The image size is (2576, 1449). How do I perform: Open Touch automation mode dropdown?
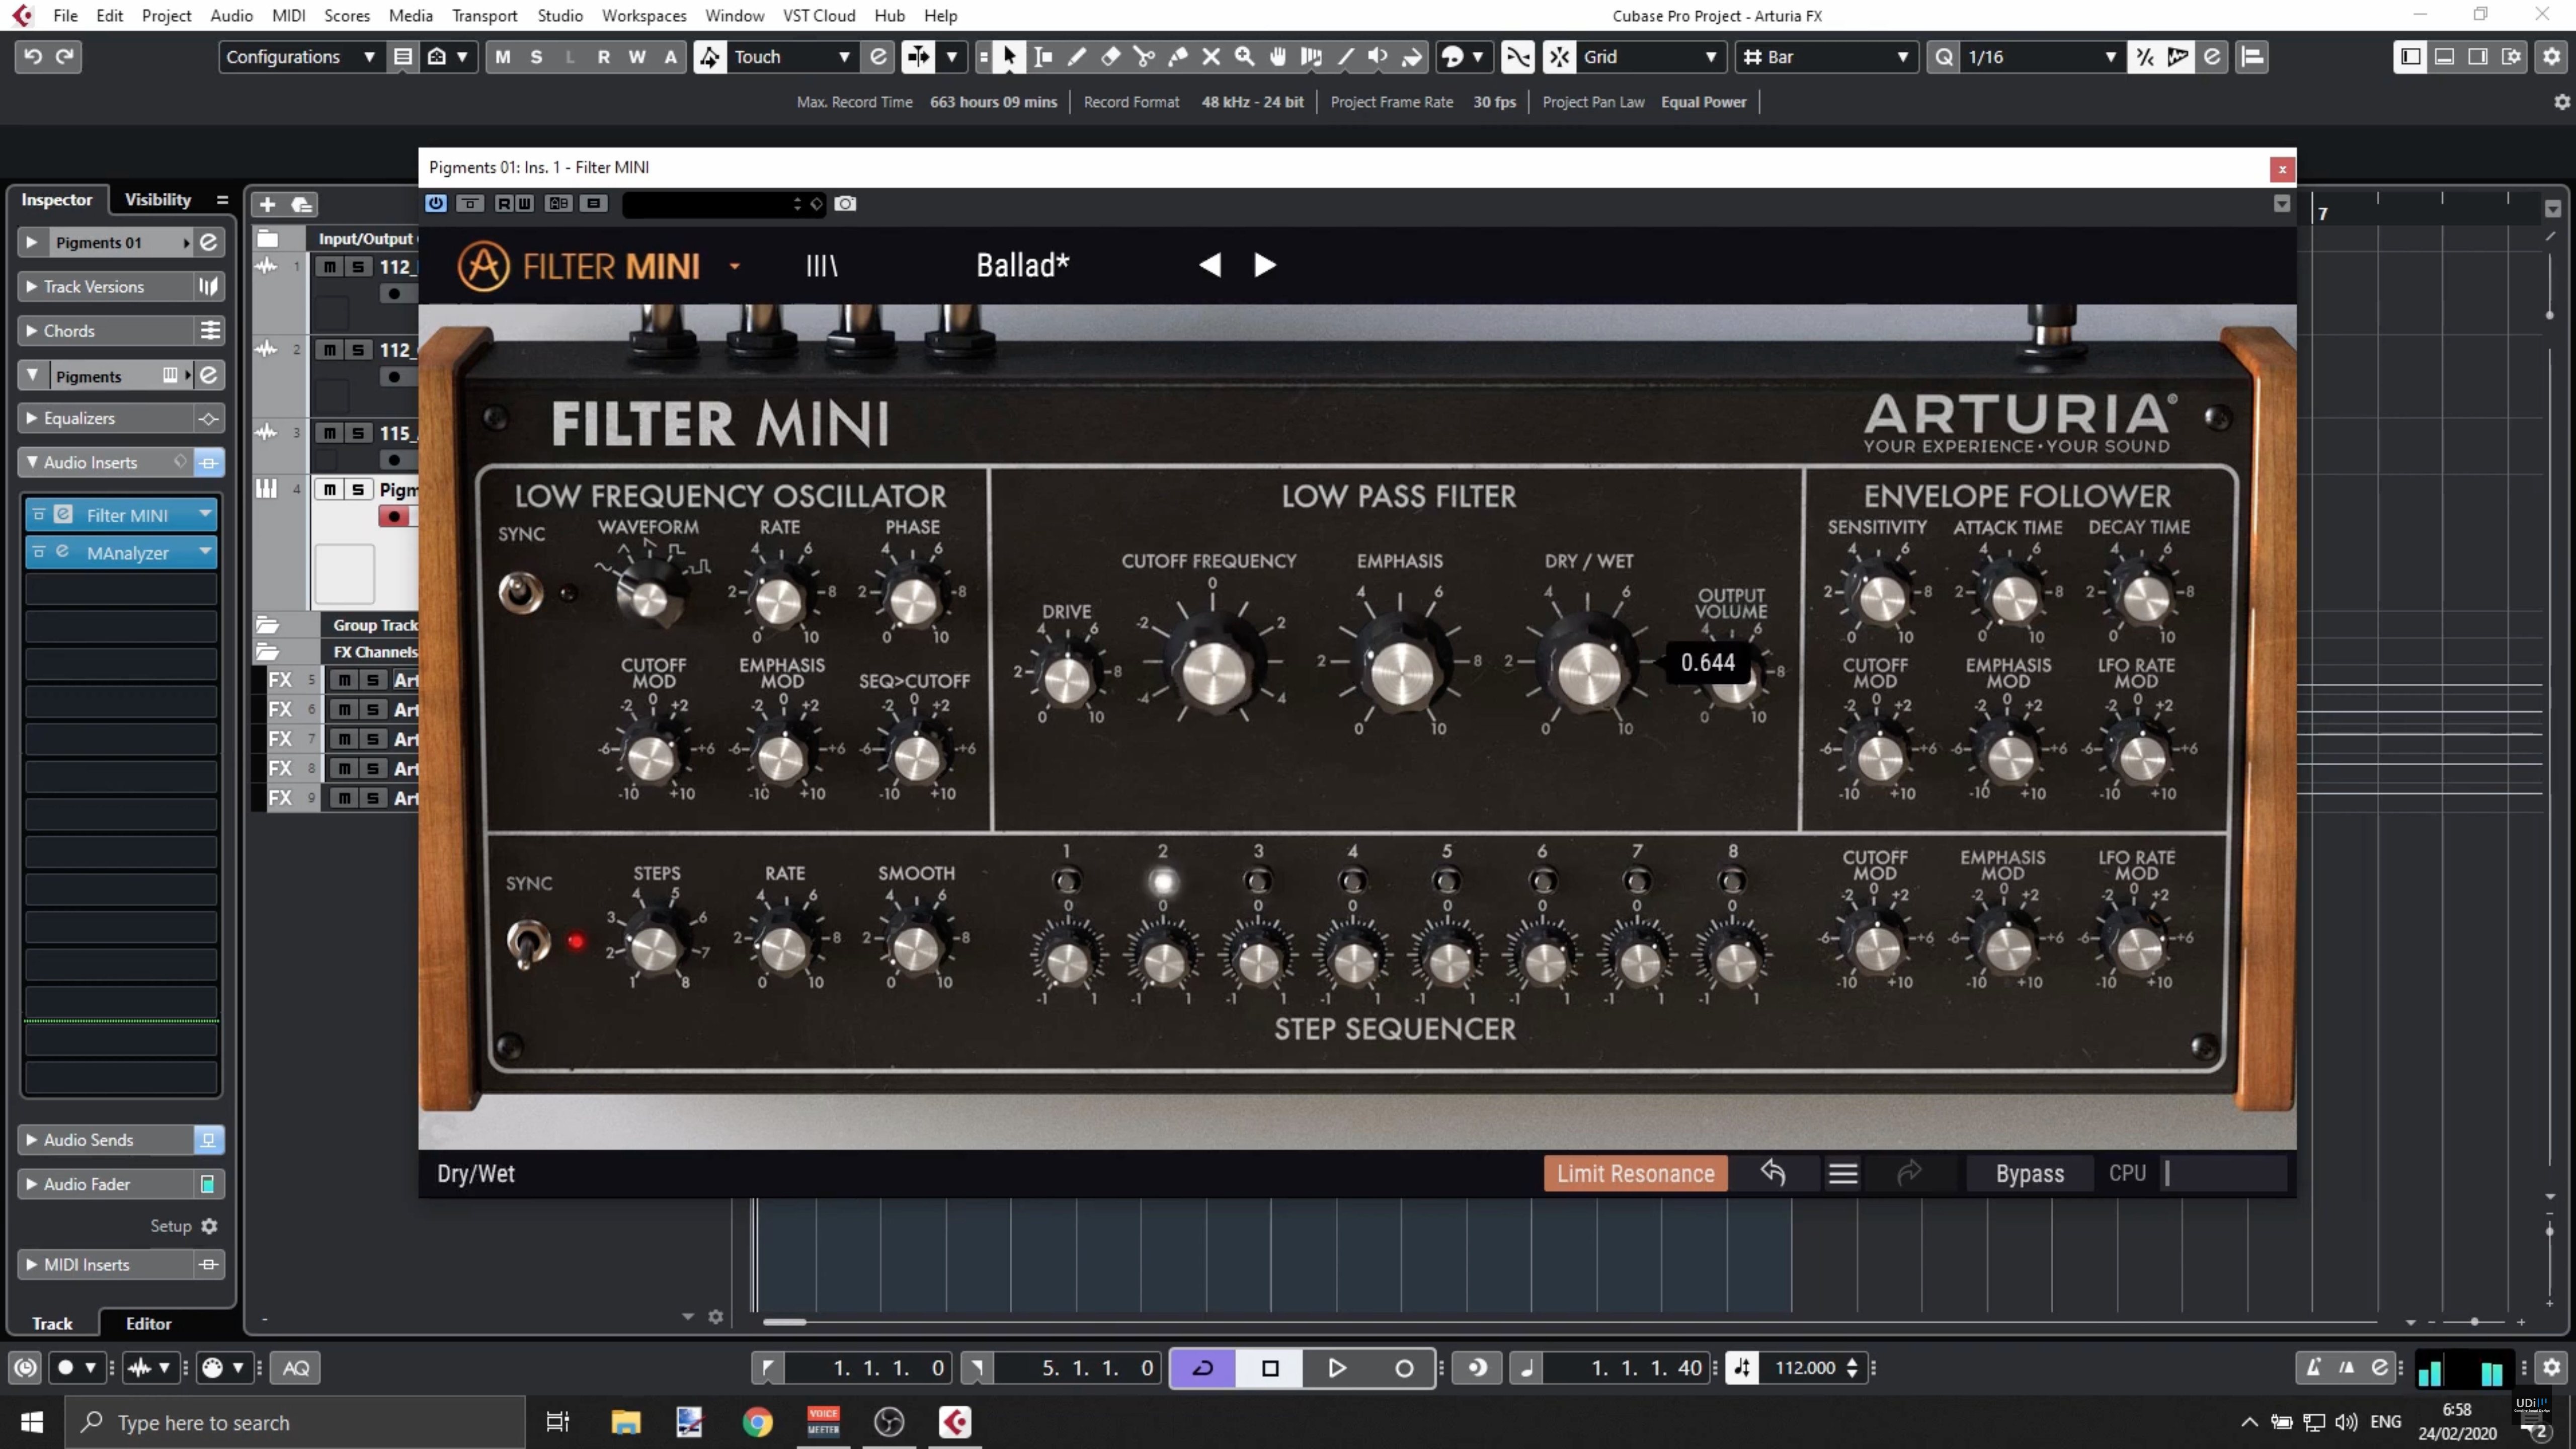792,57
